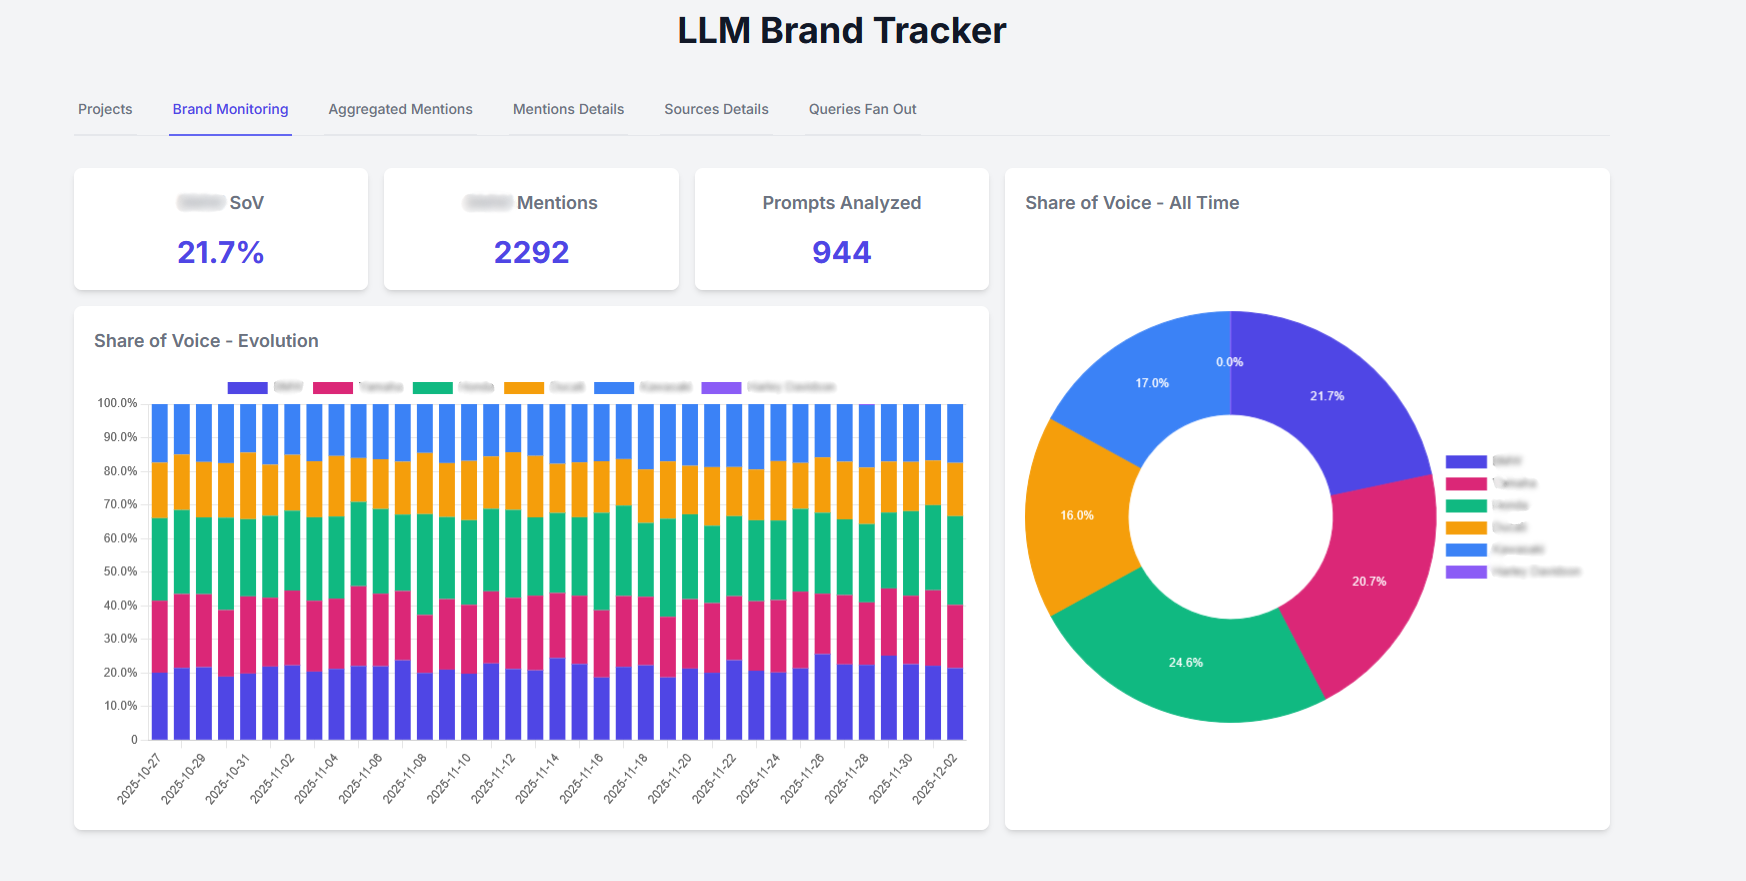Select the orange 16.0% donut slice
Screen dimensions: 1746x881
(1077, 515)
